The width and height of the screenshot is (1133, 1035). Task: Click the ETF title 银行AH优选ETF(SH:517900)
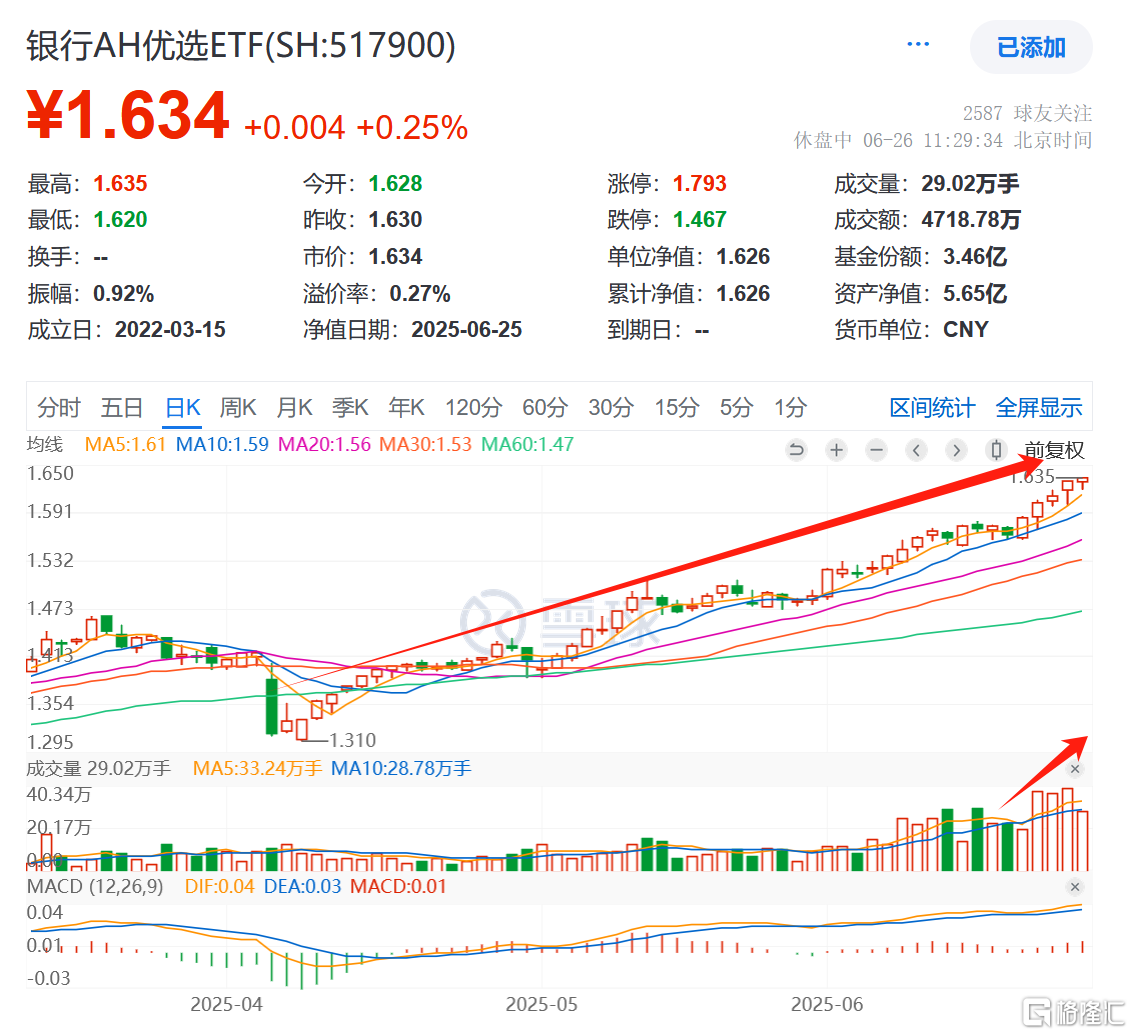pos(241,46)
